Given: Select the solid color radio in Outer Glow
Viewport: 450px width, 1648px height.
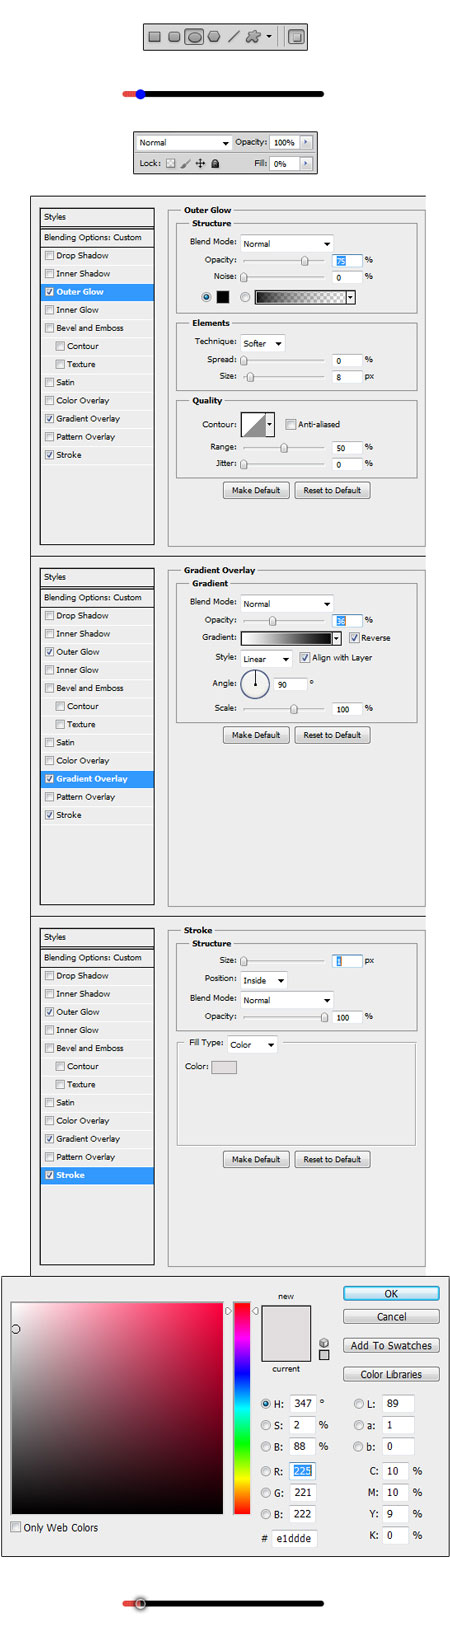Looking at the screenshot, I should pos(207,297).
